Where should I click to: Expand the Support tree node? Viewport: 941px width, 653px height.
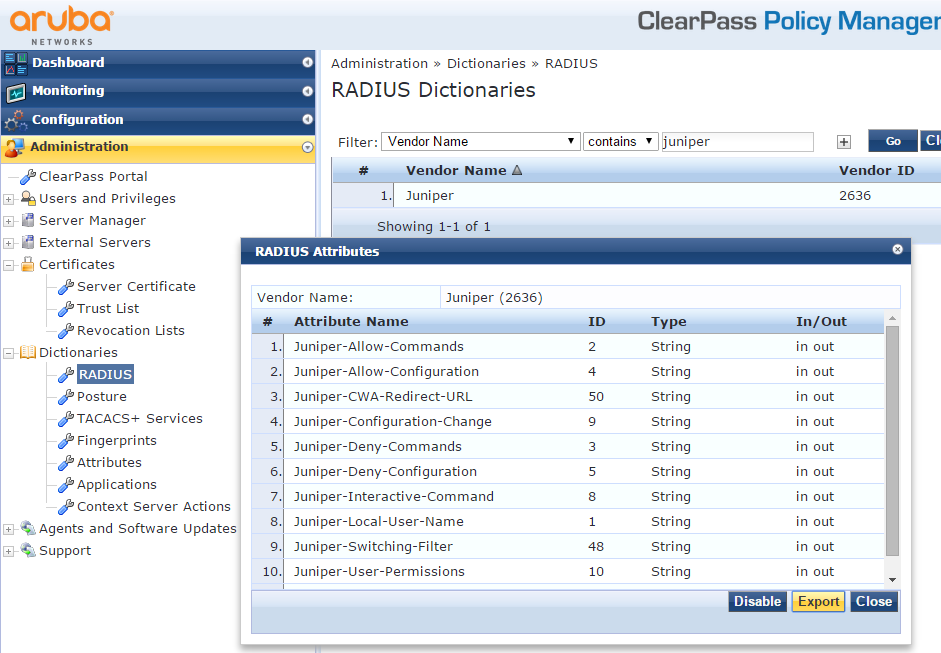coord(8,551)
